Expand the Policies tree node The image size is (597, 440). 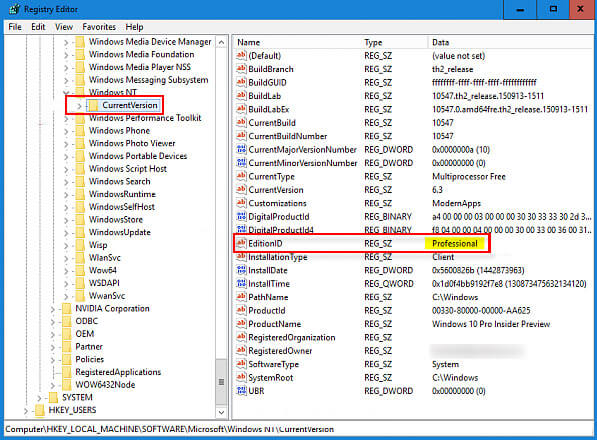pyautogui.click(x=53, y=360)
